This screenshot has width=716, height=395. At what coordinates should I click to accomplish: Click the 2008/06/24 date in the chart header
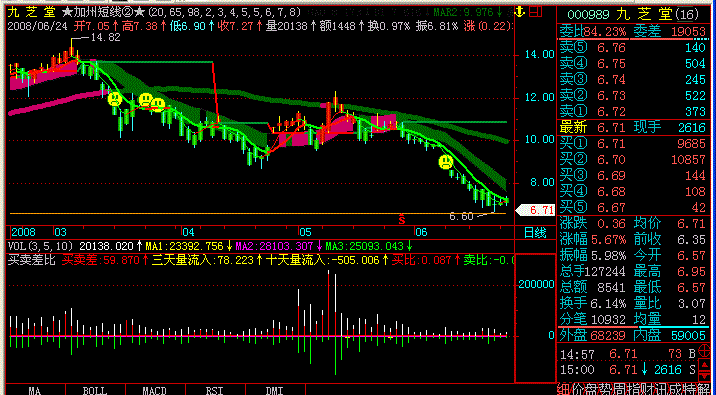point(37,26)
